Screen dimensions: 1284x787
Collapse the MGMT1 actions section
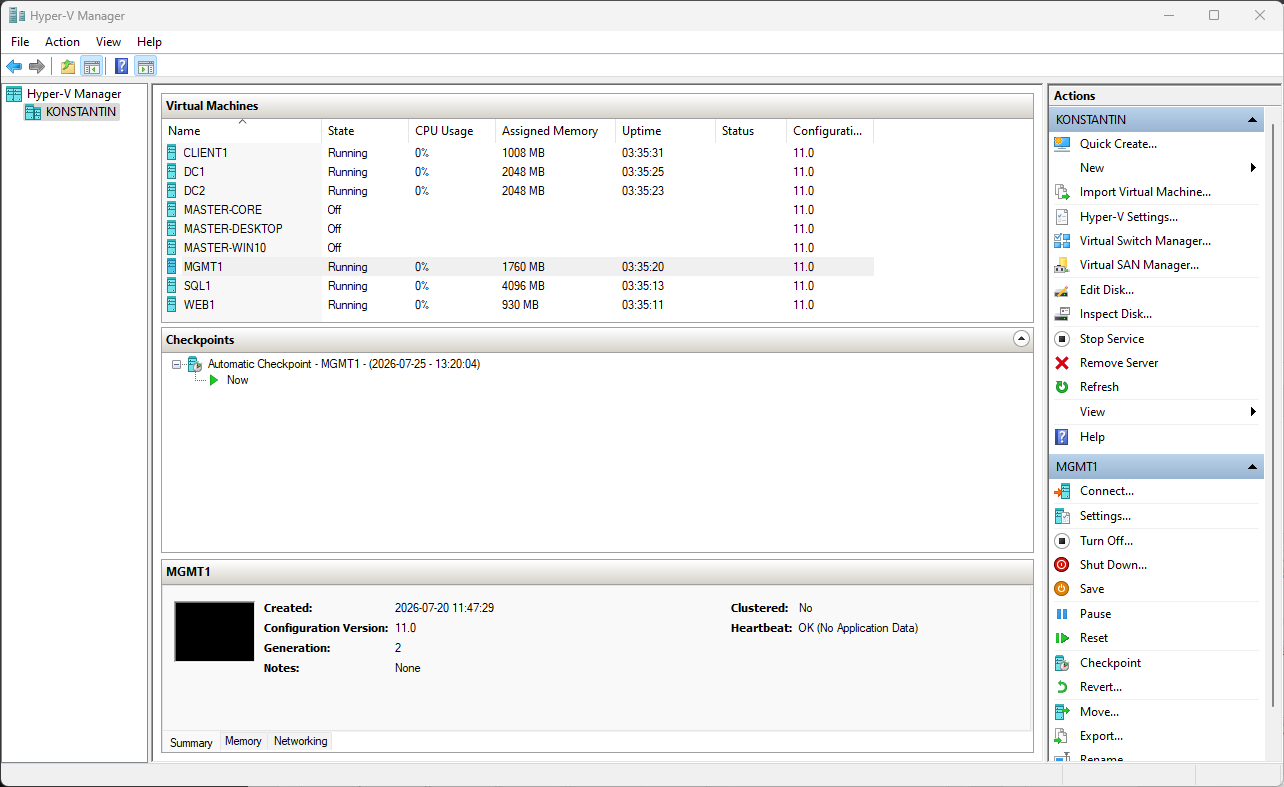pos(1253,467)
